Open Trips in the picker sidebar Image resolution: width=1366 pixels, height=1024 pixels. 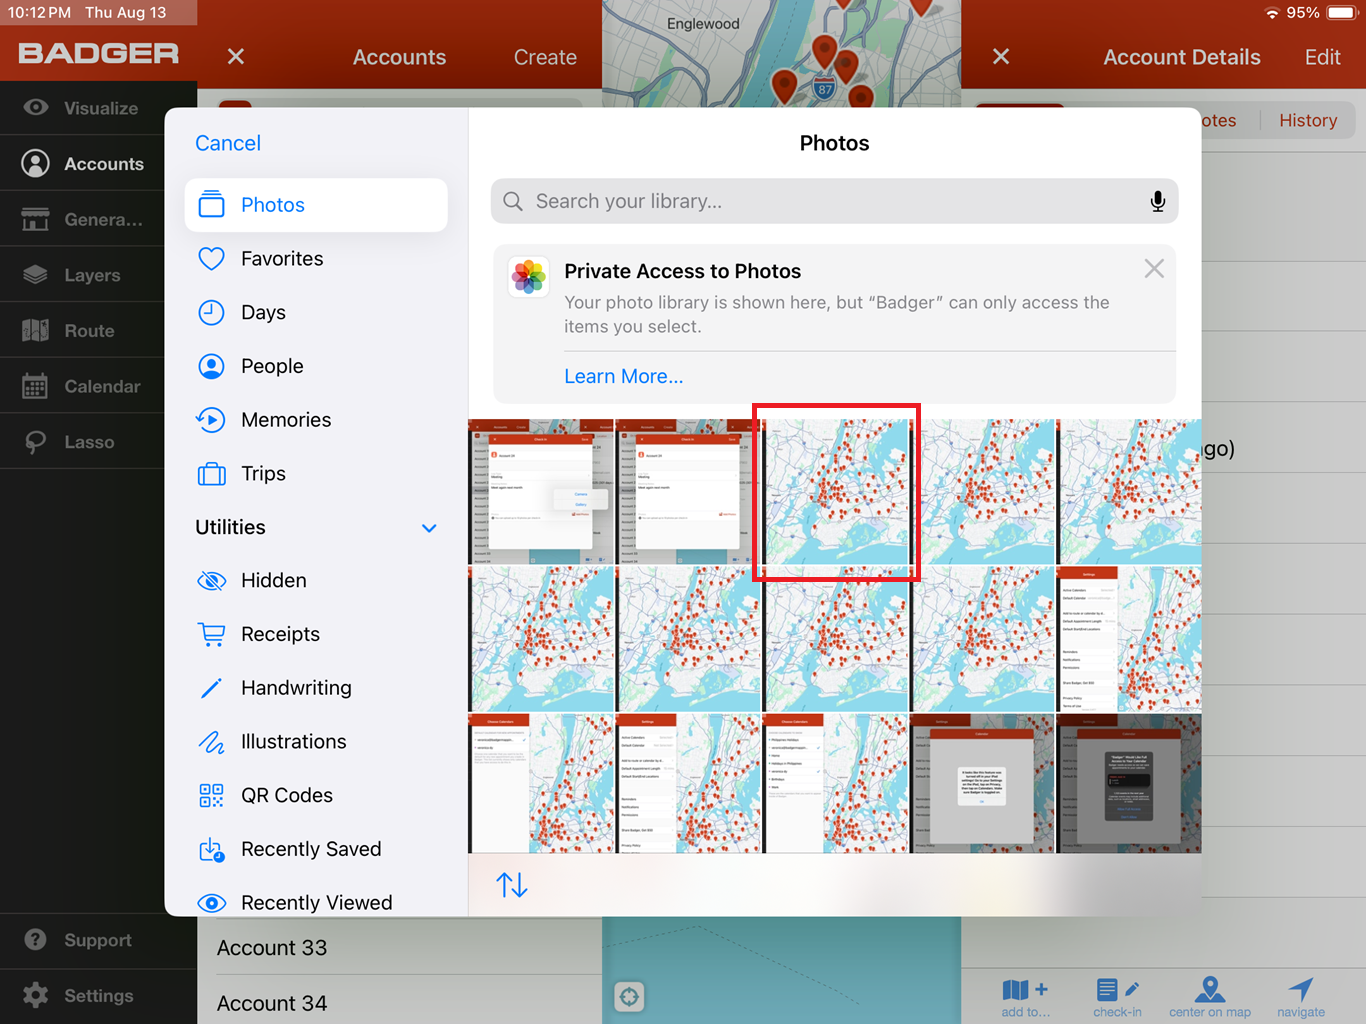tap(316, 474)
